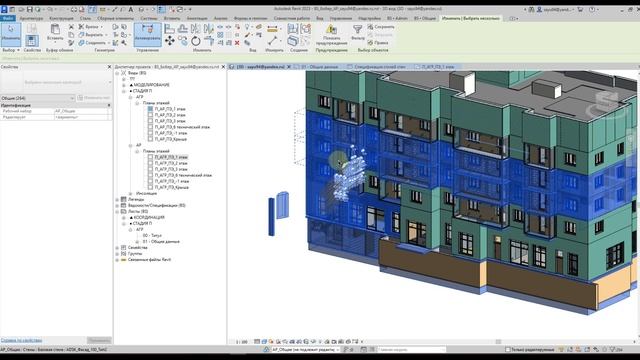Select the Copy tool in Изменить panel

click(183, 40)
